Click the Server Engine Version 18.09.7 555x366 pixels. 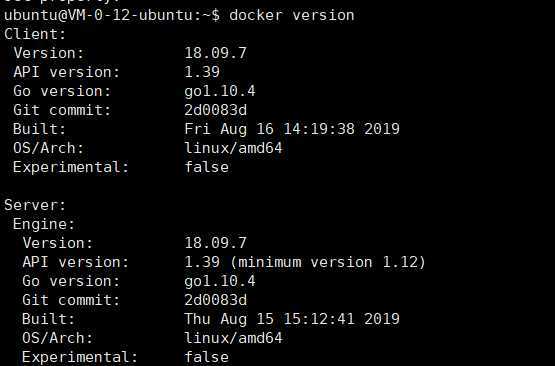tap(215, 243)
